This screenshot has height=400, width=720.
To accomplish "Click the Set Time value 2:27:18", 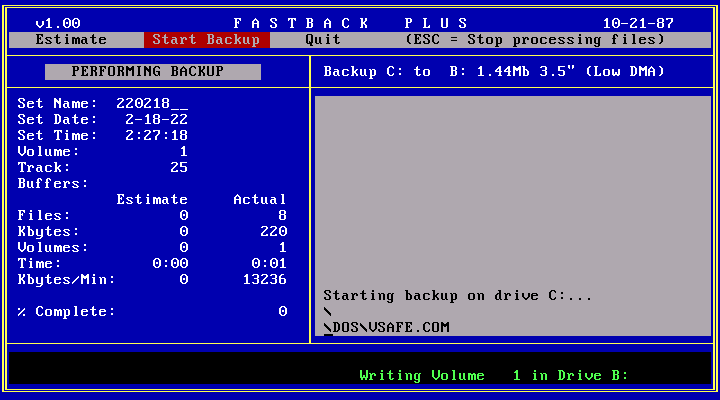I will click(x=156, y=135).
